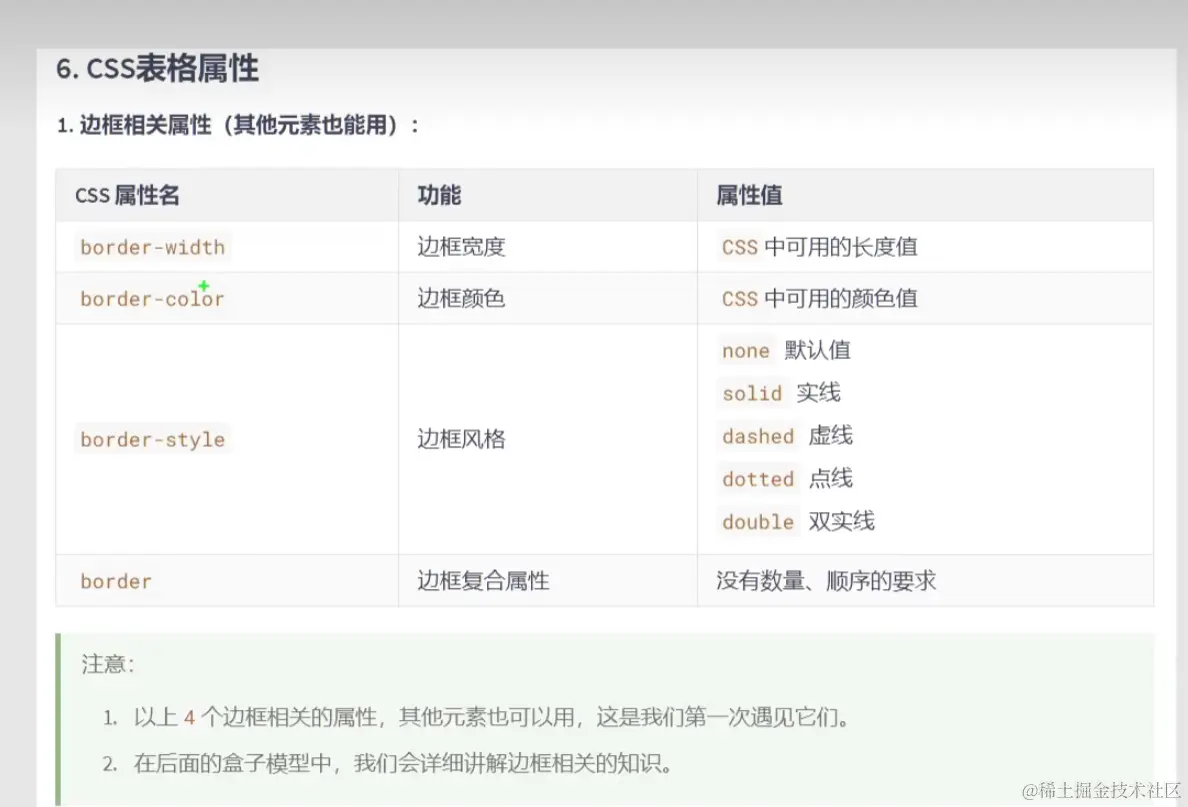The image size is (1188, 807).
Task: Click 'CSS 中可用的长度值' cell
Action: click(x=819, y=247)
